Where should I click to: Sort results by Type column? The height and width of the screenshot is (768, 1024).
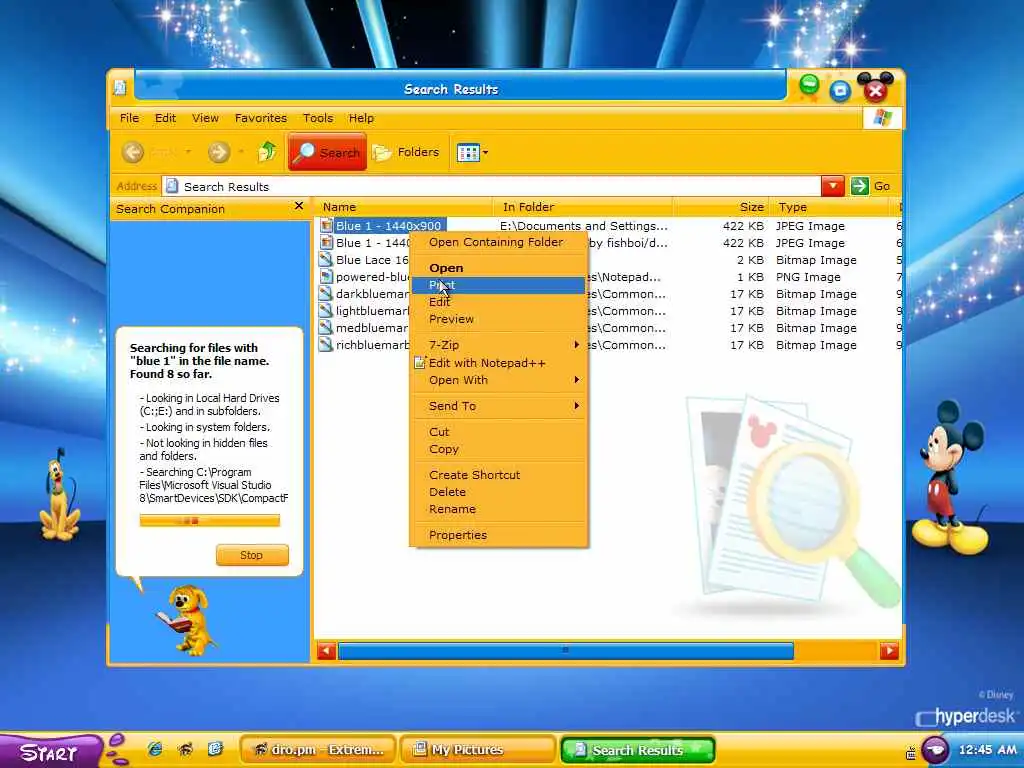(x=829, y=207)
